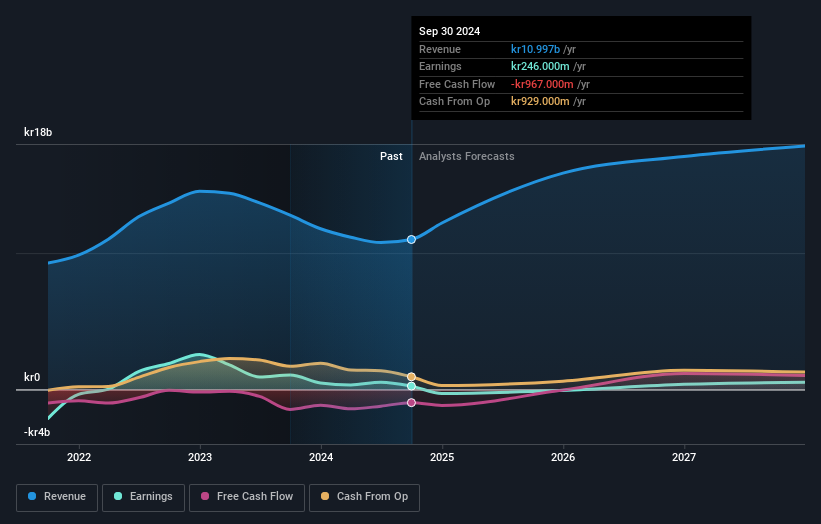Screen dimensions: 821x524
Task: Click the Earnings data point marker
Action: (412, 386)
